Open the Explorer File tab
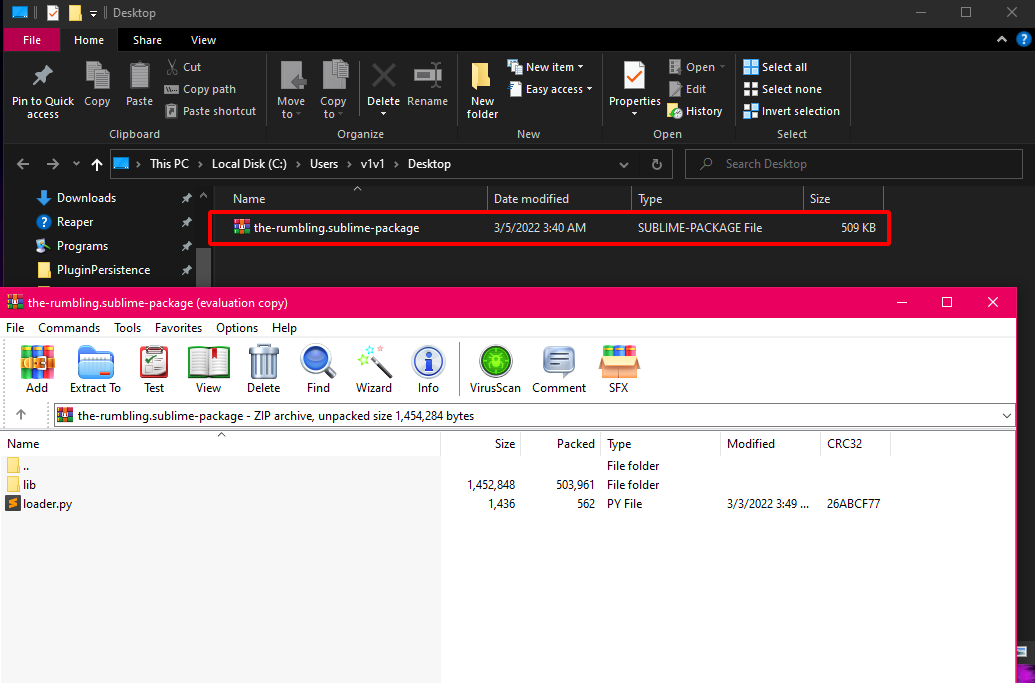This screenshot has height=683, width=1035. [32, 40]
